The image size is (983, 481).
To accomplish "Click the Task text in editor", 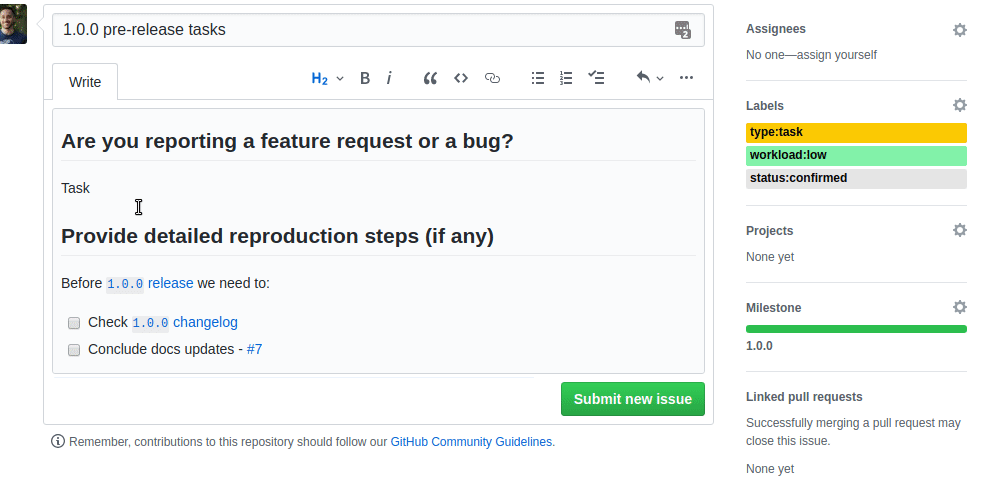I will click(75, 188).
